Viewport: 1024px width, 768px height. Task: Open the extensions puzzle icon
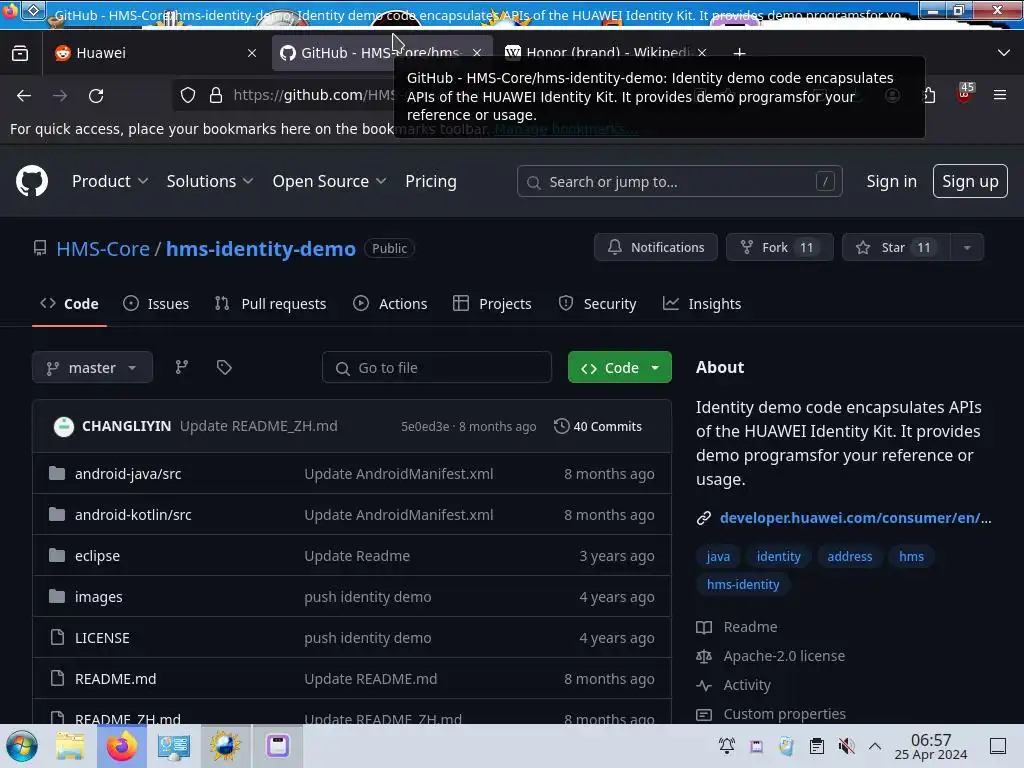click(929, 95)
